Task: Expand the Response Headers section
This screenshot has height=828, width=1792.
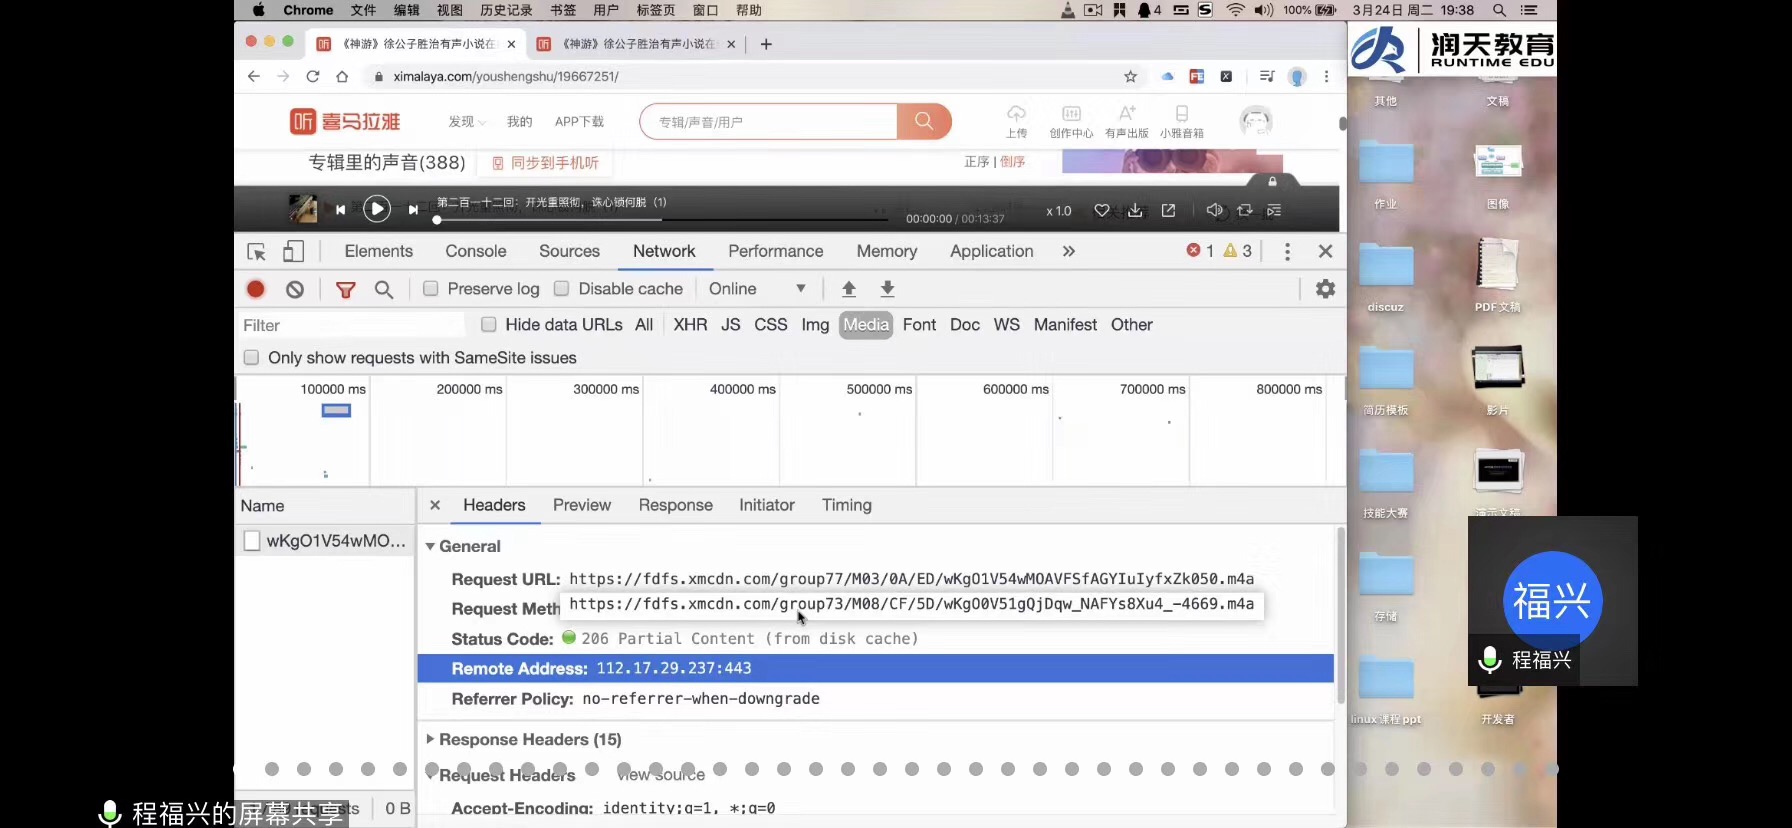Action: point(430,739)
